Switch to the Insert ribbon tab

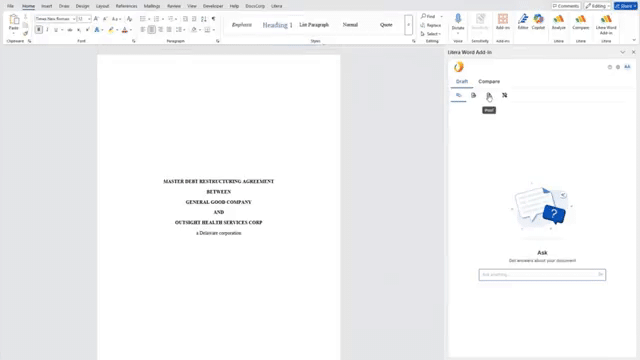[x=47, y=6]
